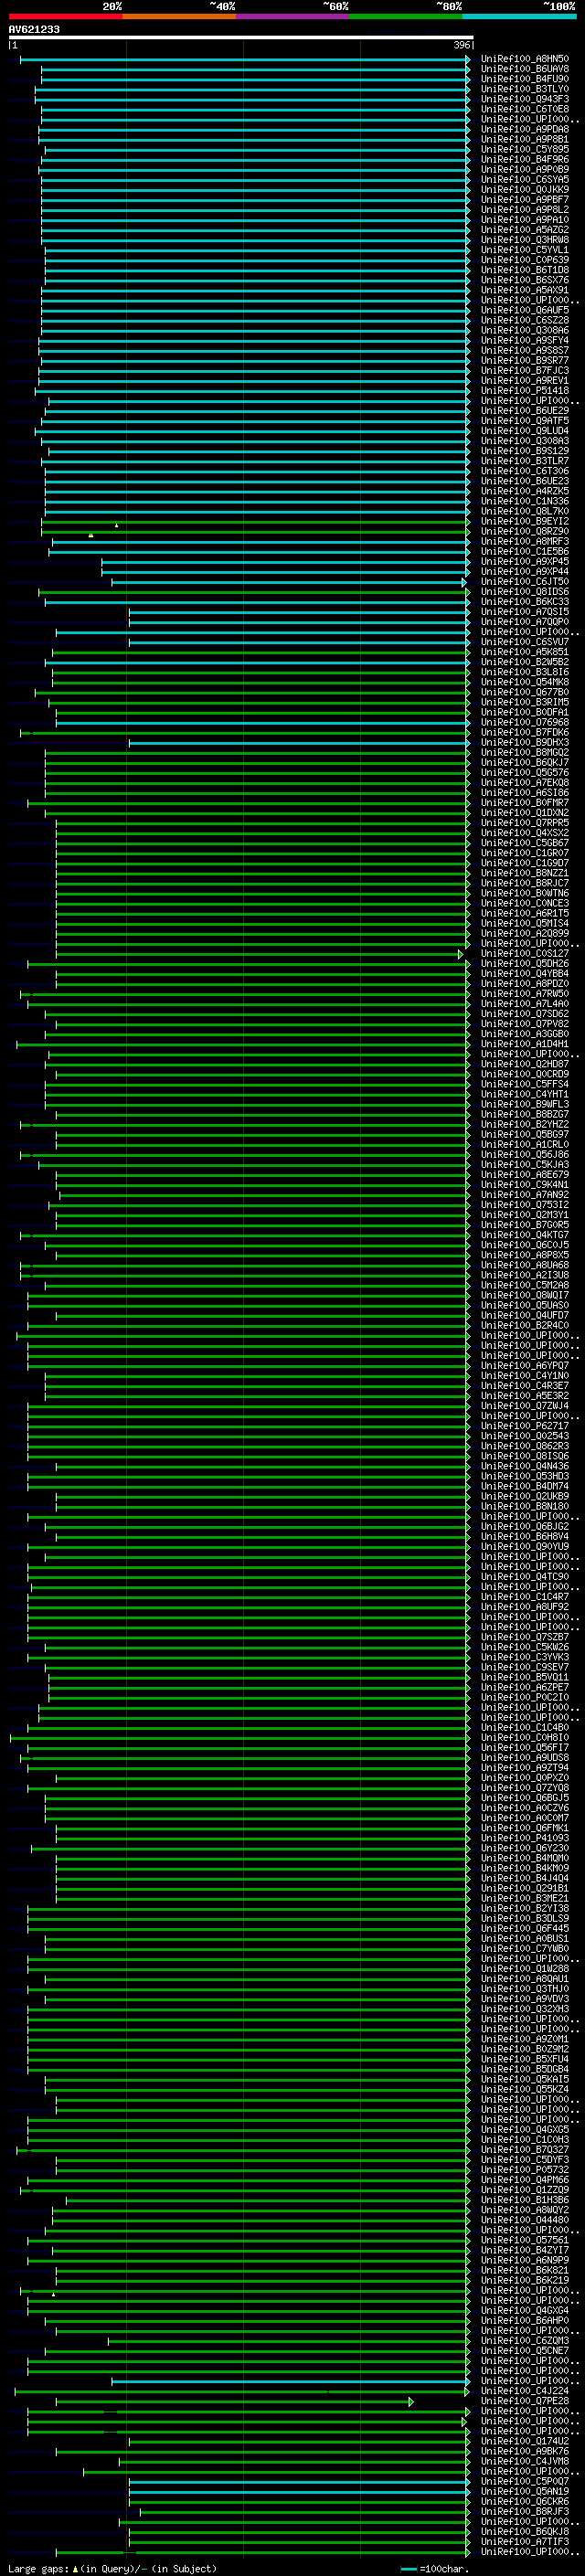Click the purple ~60% identity legend segment
The width and height of the screenshot is (585, 2576).
click(293, 16)
